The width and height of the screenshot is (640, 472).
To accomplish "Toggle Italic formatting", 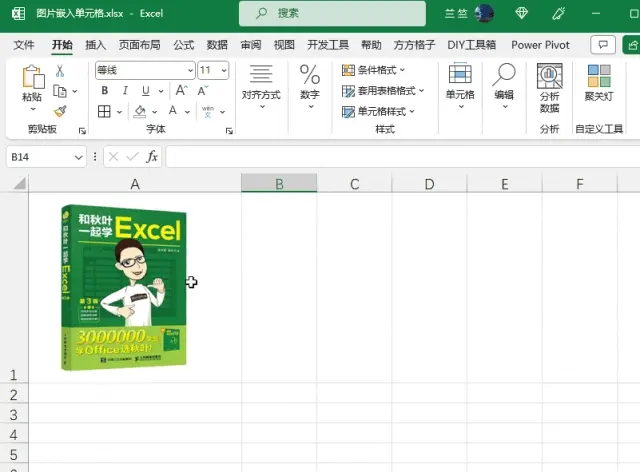I will point(125,91).
